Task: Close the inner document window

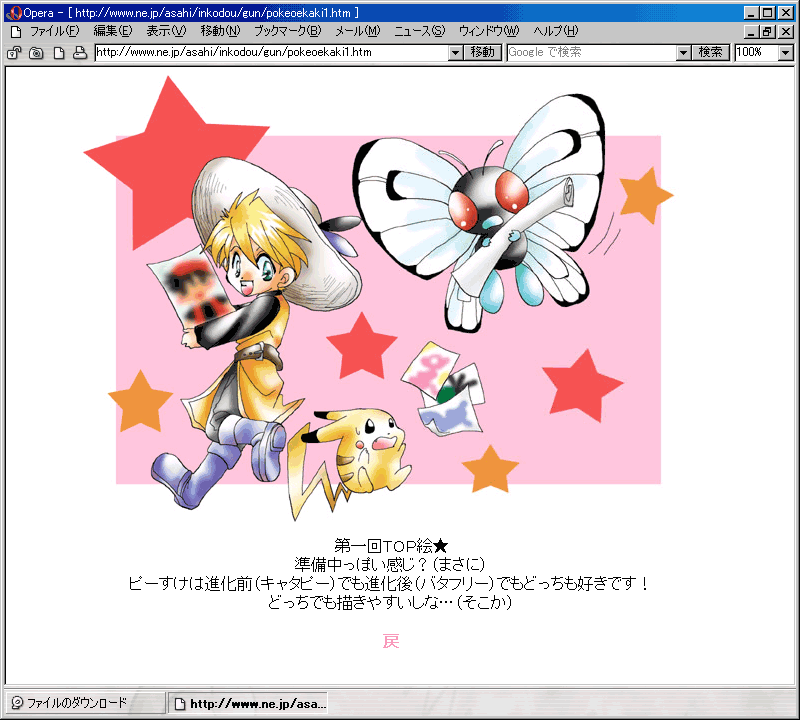Action: [x=786, y=32]
